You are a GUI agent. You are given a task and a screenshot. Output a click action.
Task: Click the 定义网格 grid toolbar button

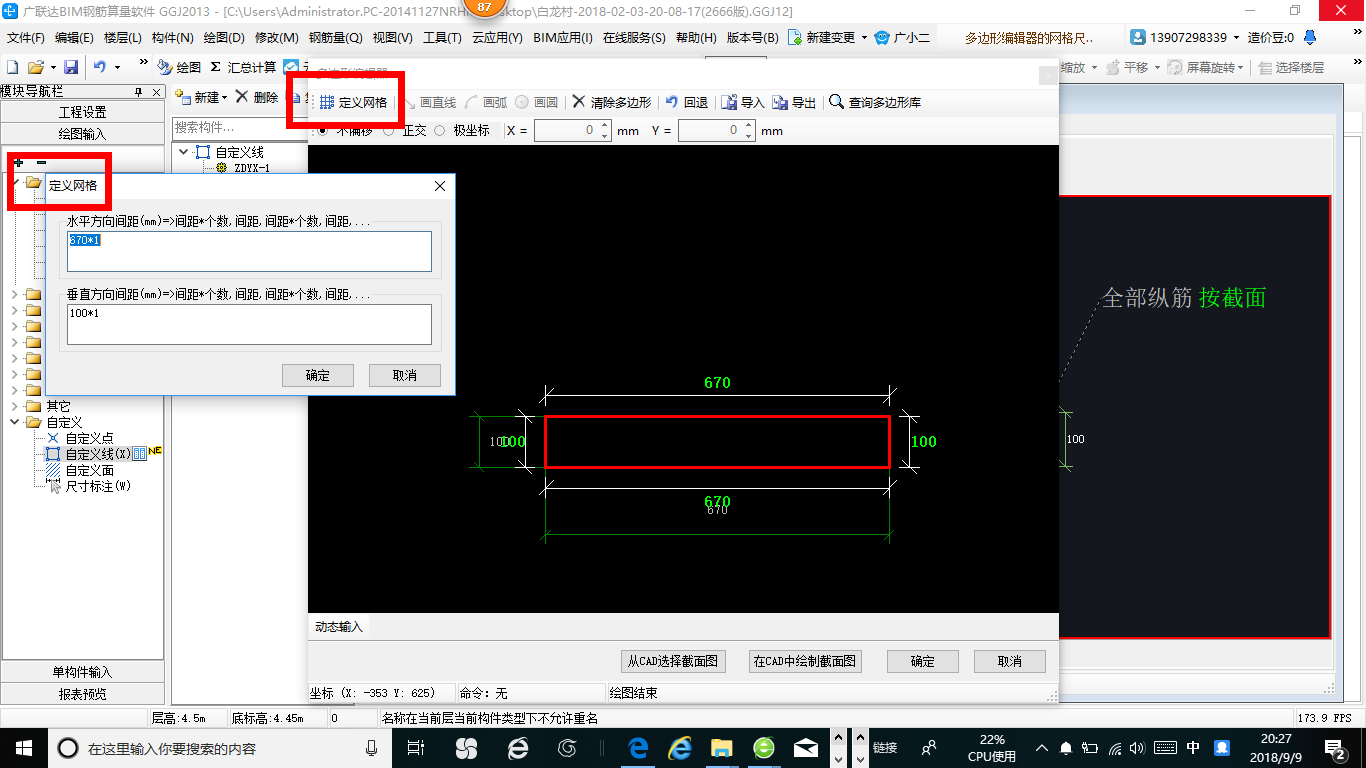353,102
